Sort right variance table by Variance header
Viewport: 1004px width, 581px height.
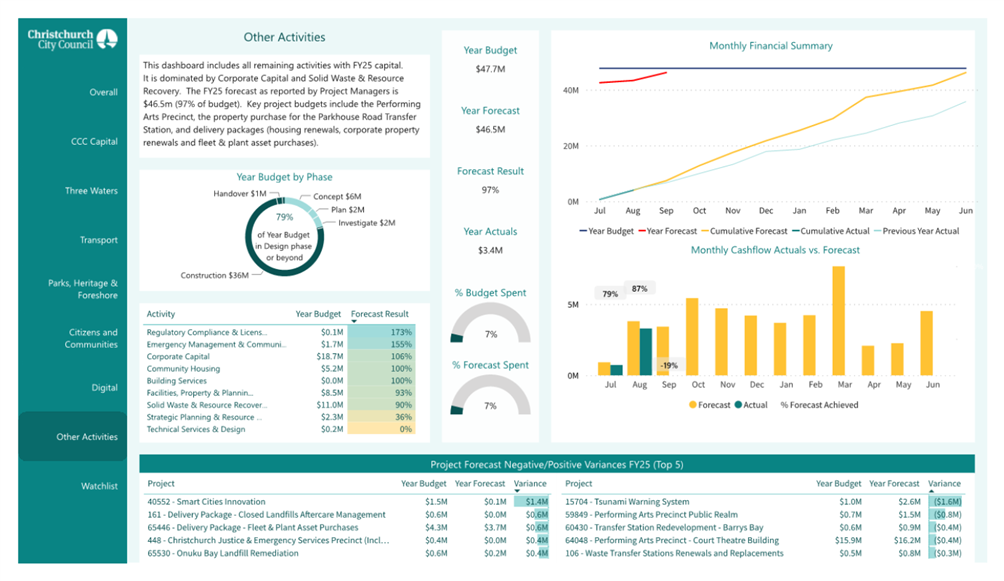(944, 484)
